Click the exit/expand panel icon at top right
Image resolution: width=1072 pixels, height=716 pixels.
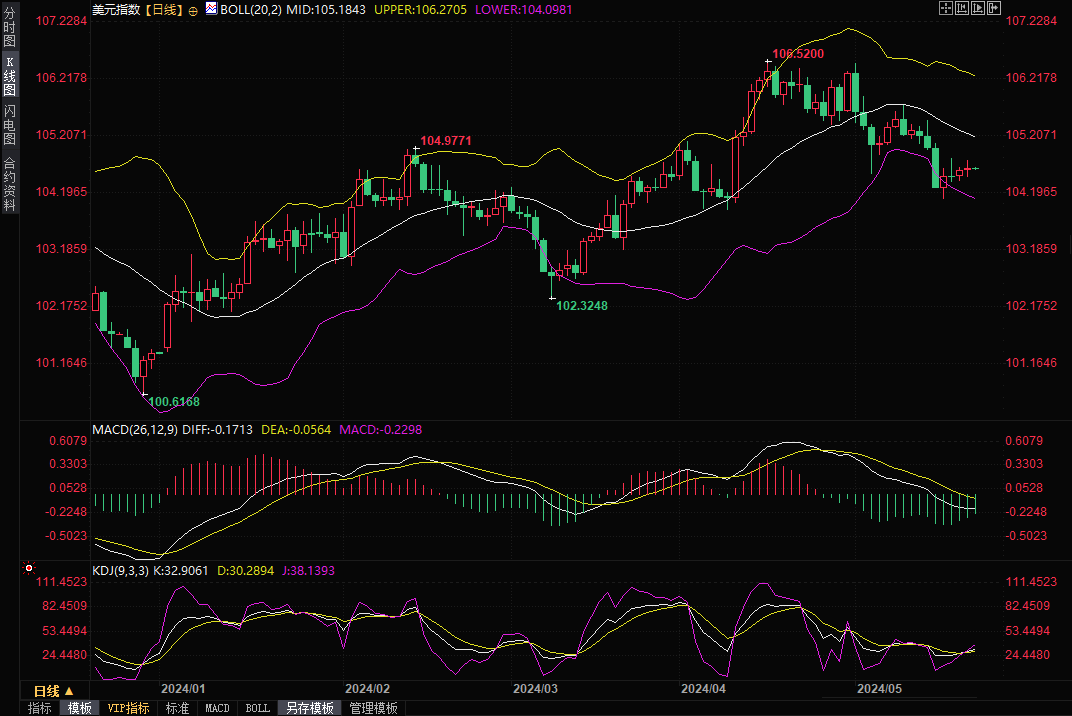992,8
